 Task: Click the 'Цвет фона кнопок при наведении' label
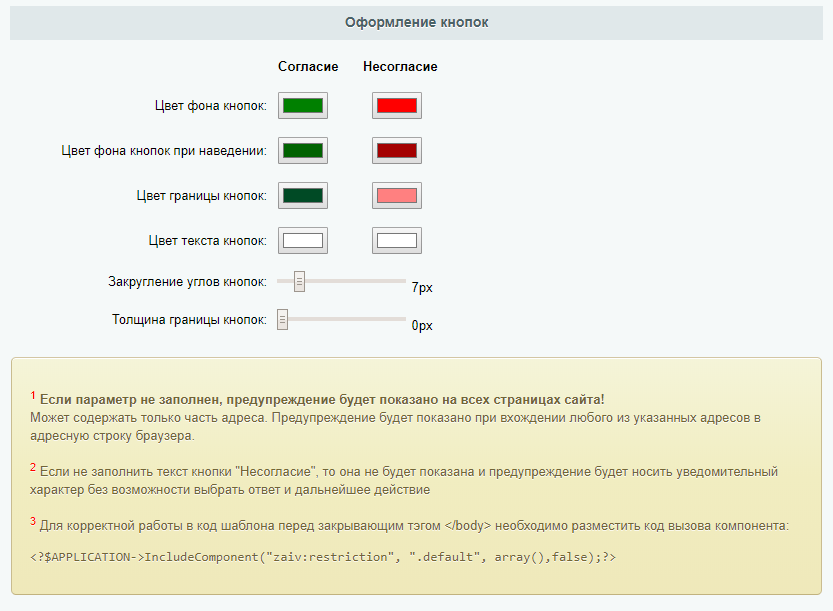164,151
